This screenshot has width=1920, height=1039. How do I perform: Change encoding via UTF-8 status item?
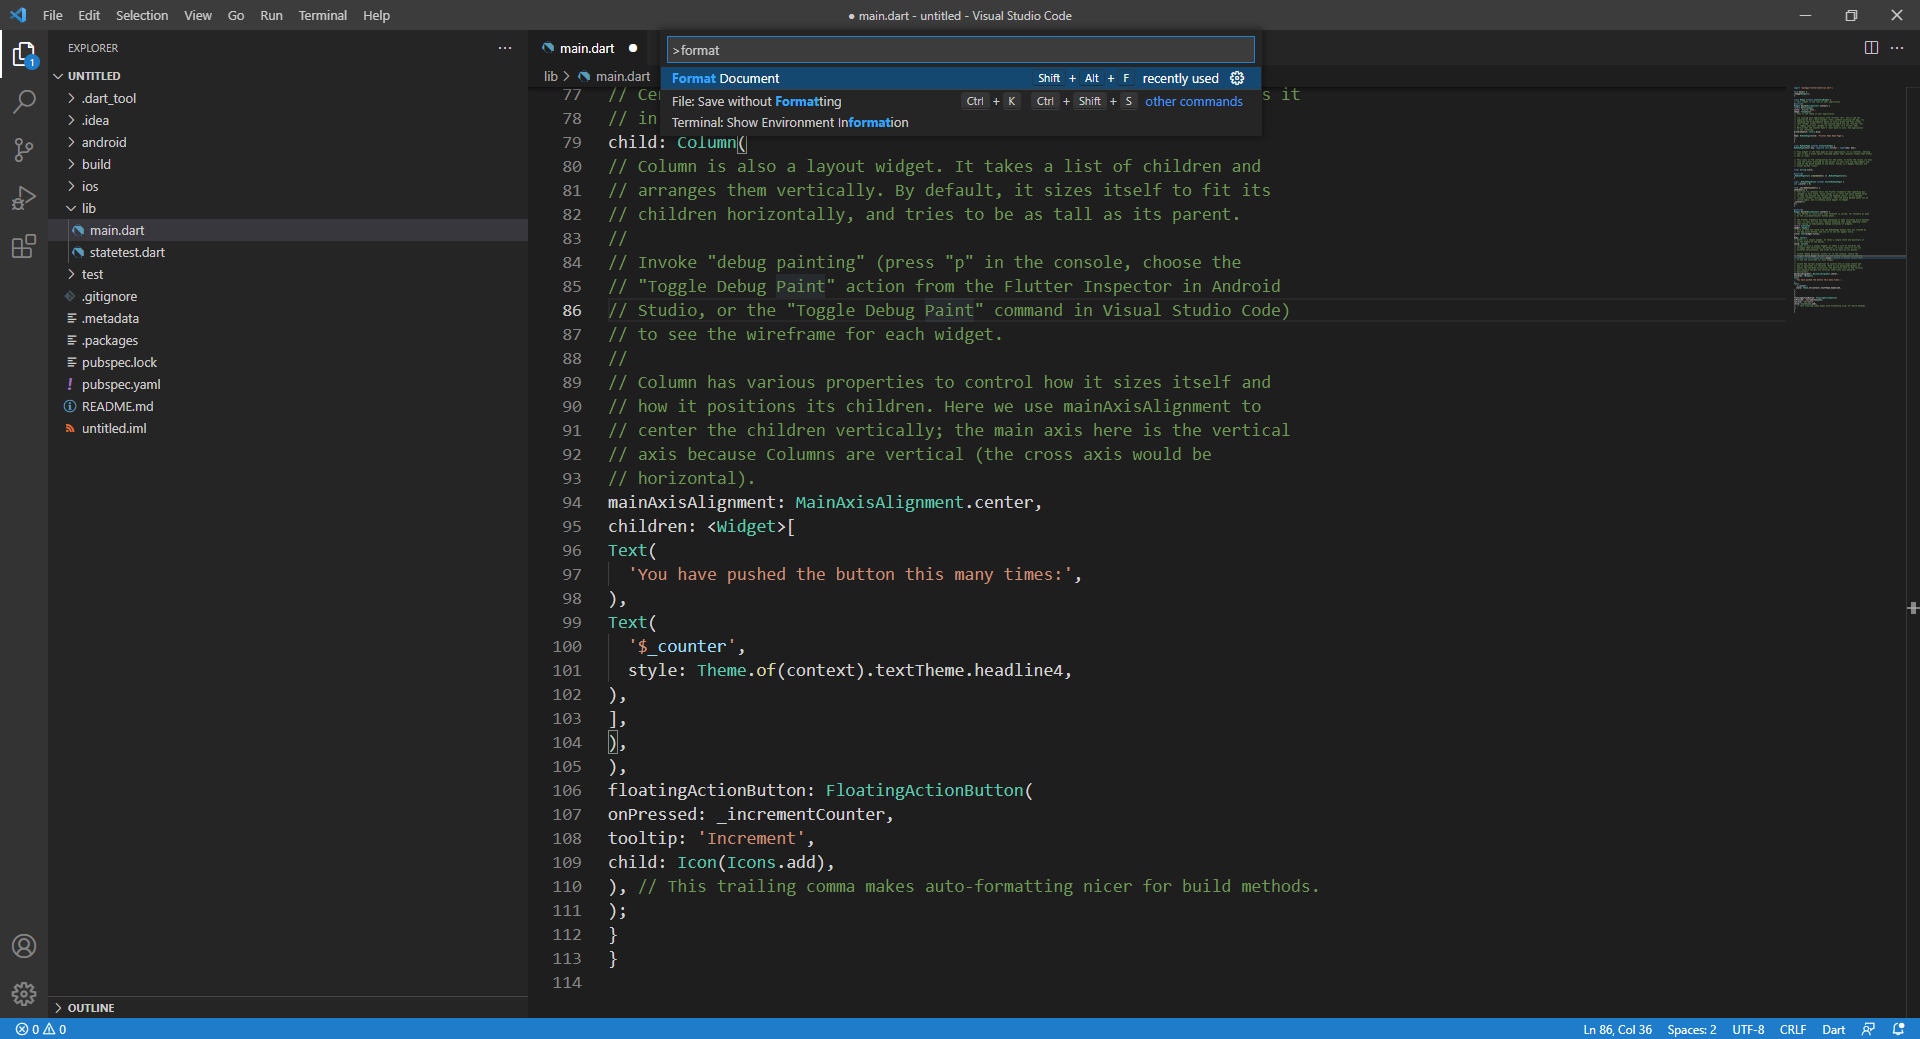click(x=1748, y=1029)
